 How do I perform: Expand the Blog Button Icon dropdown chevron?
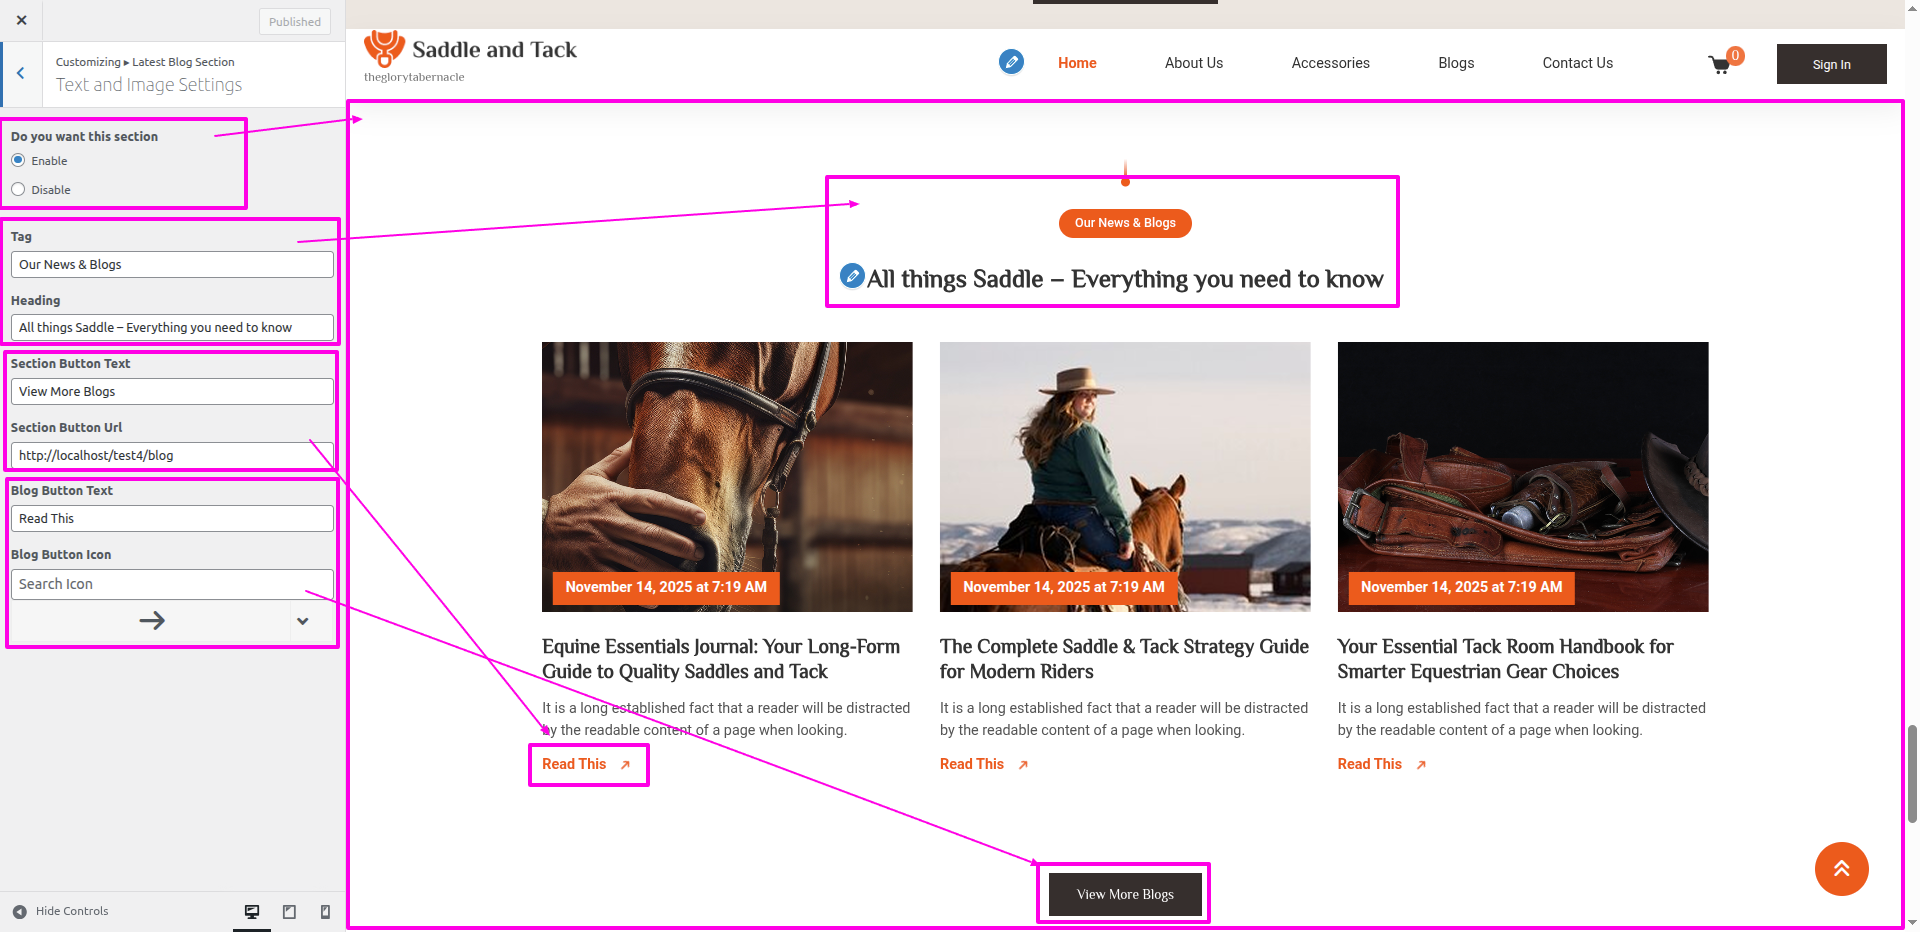coord(302,621)
